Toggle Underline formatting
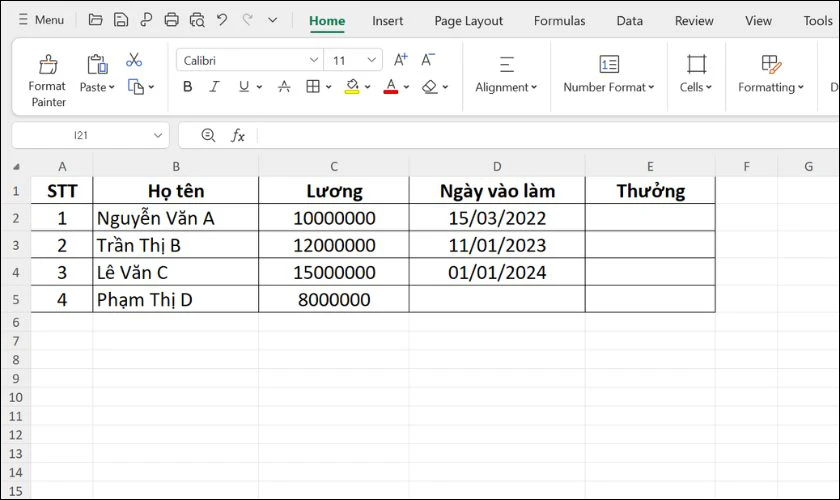840x500 pixels. (244, 86)
